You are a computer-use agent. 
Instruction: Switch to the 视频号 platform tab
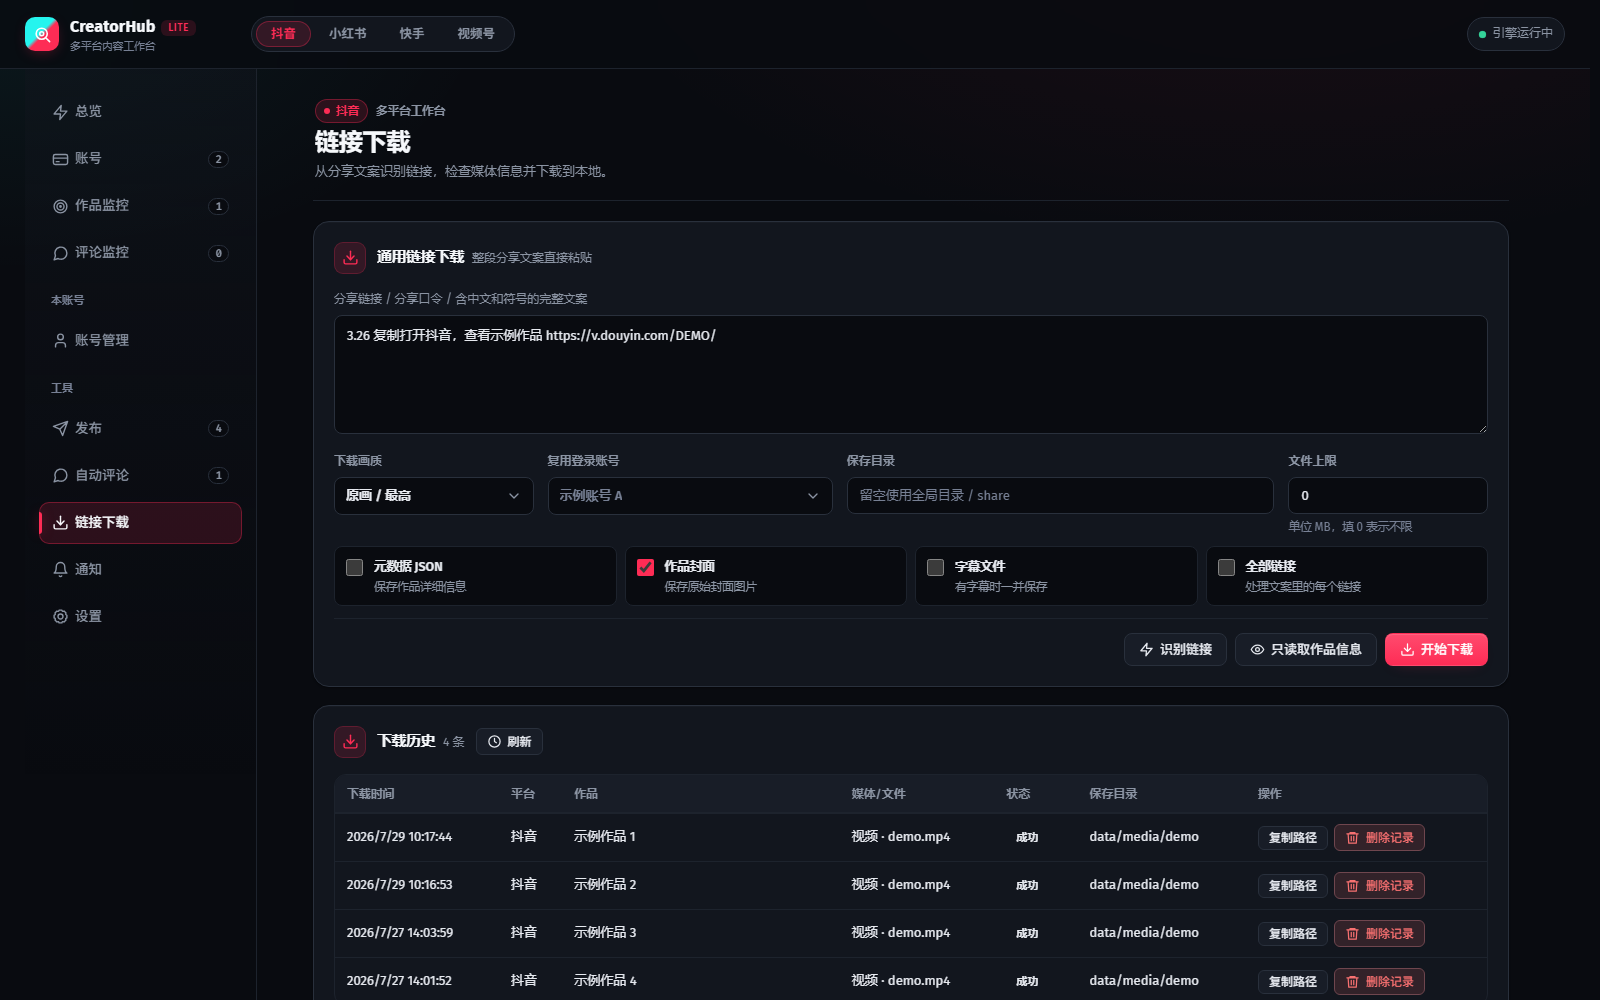(x=476, y=34)
